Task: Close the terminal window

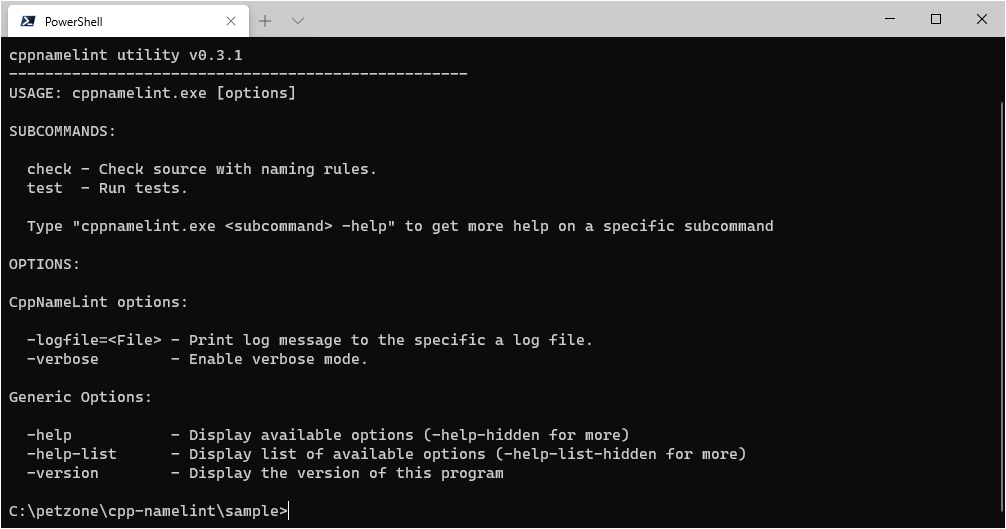Action: pyautogui.click(x=982, y=19)
